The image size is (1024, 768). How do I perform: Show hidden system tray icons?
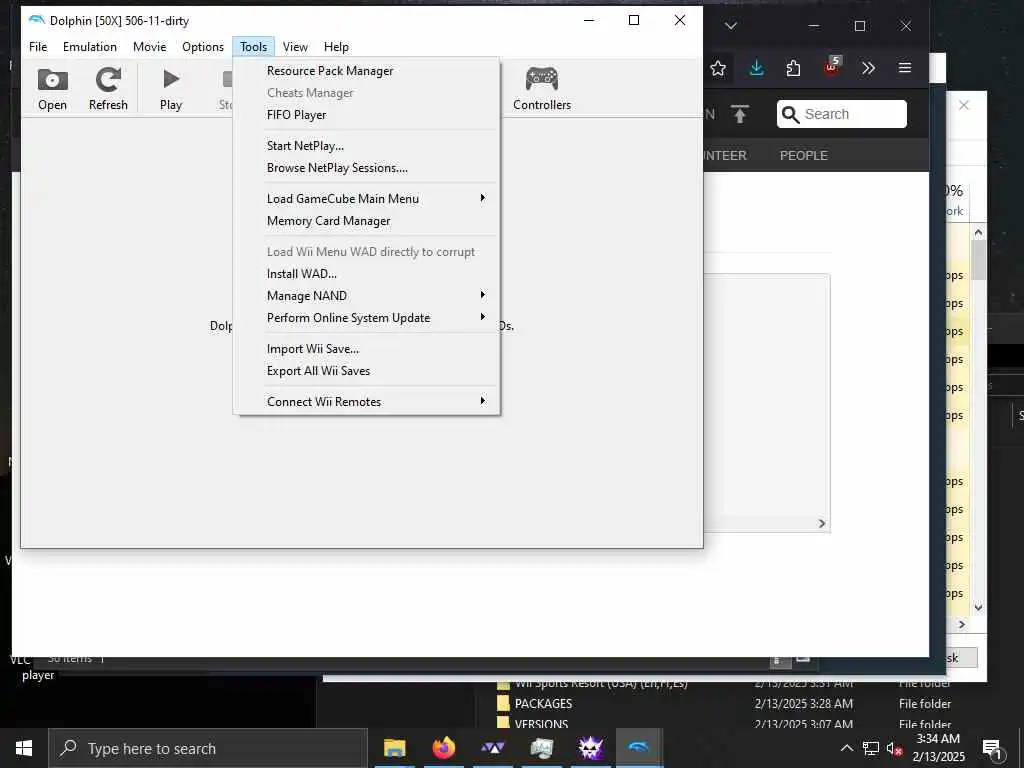pyautogui.click(x=846, y=748)
